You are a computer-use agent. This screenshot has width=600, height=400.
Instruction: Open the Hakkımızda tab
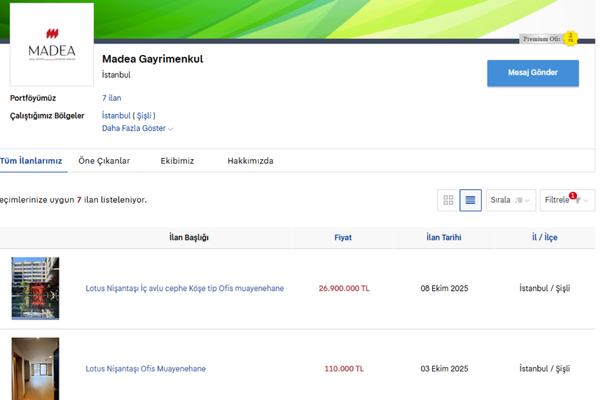(x=250, y=161)
